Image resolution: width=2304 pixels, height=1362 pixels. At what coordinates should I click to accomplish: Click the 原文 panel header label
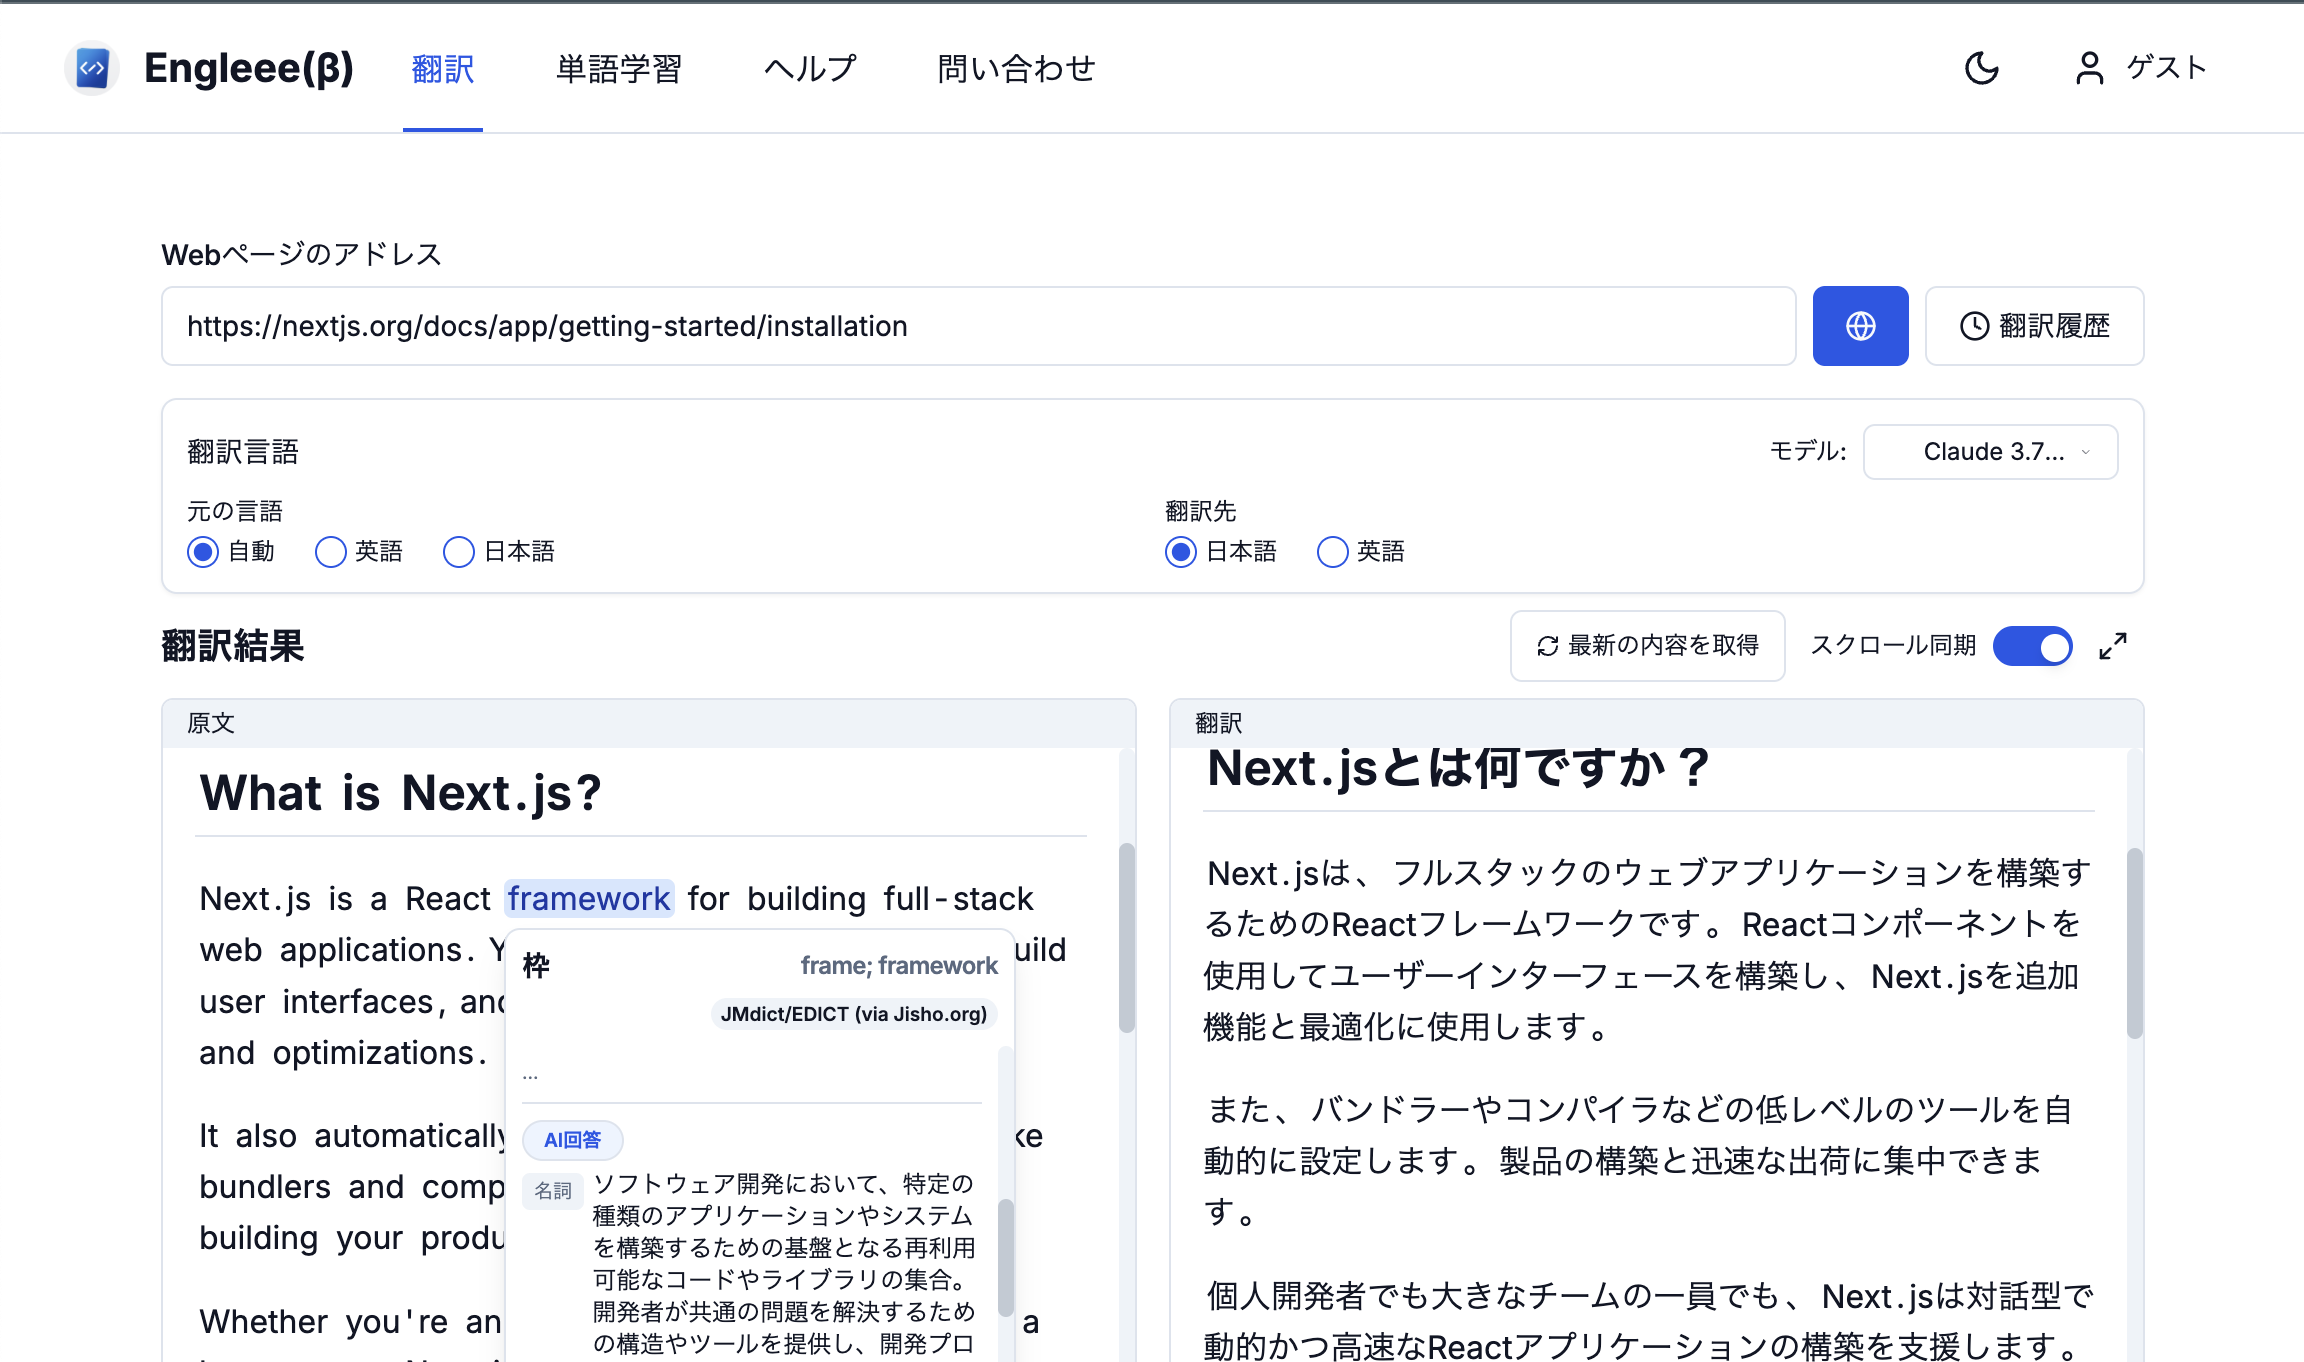pyautogui.click(x=211, y=723)
